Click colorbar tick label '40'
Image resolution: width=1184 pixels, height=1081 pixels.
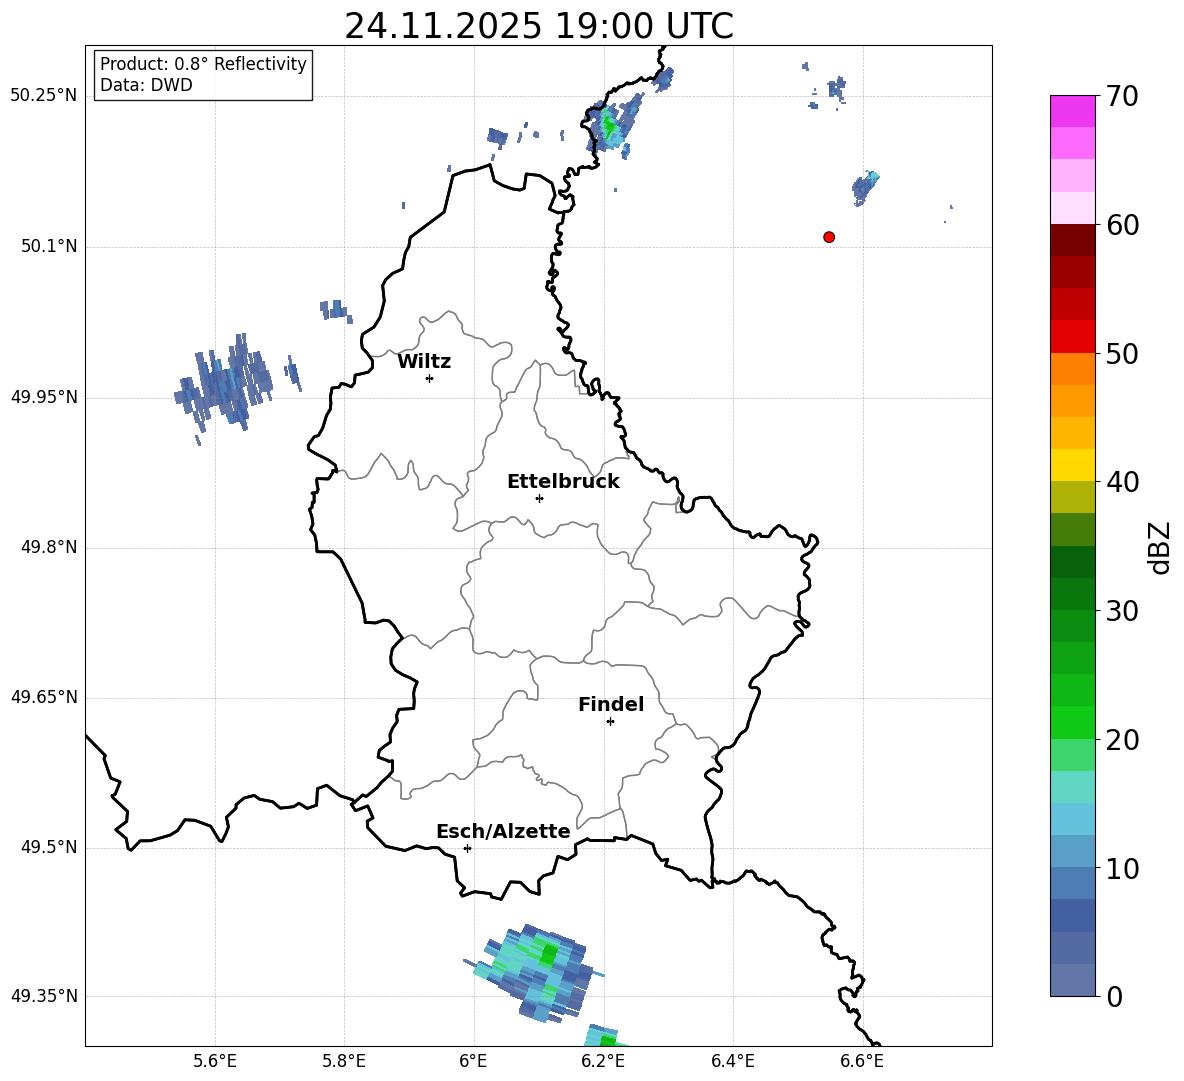pyautogui.click(x=1122, y=482)
